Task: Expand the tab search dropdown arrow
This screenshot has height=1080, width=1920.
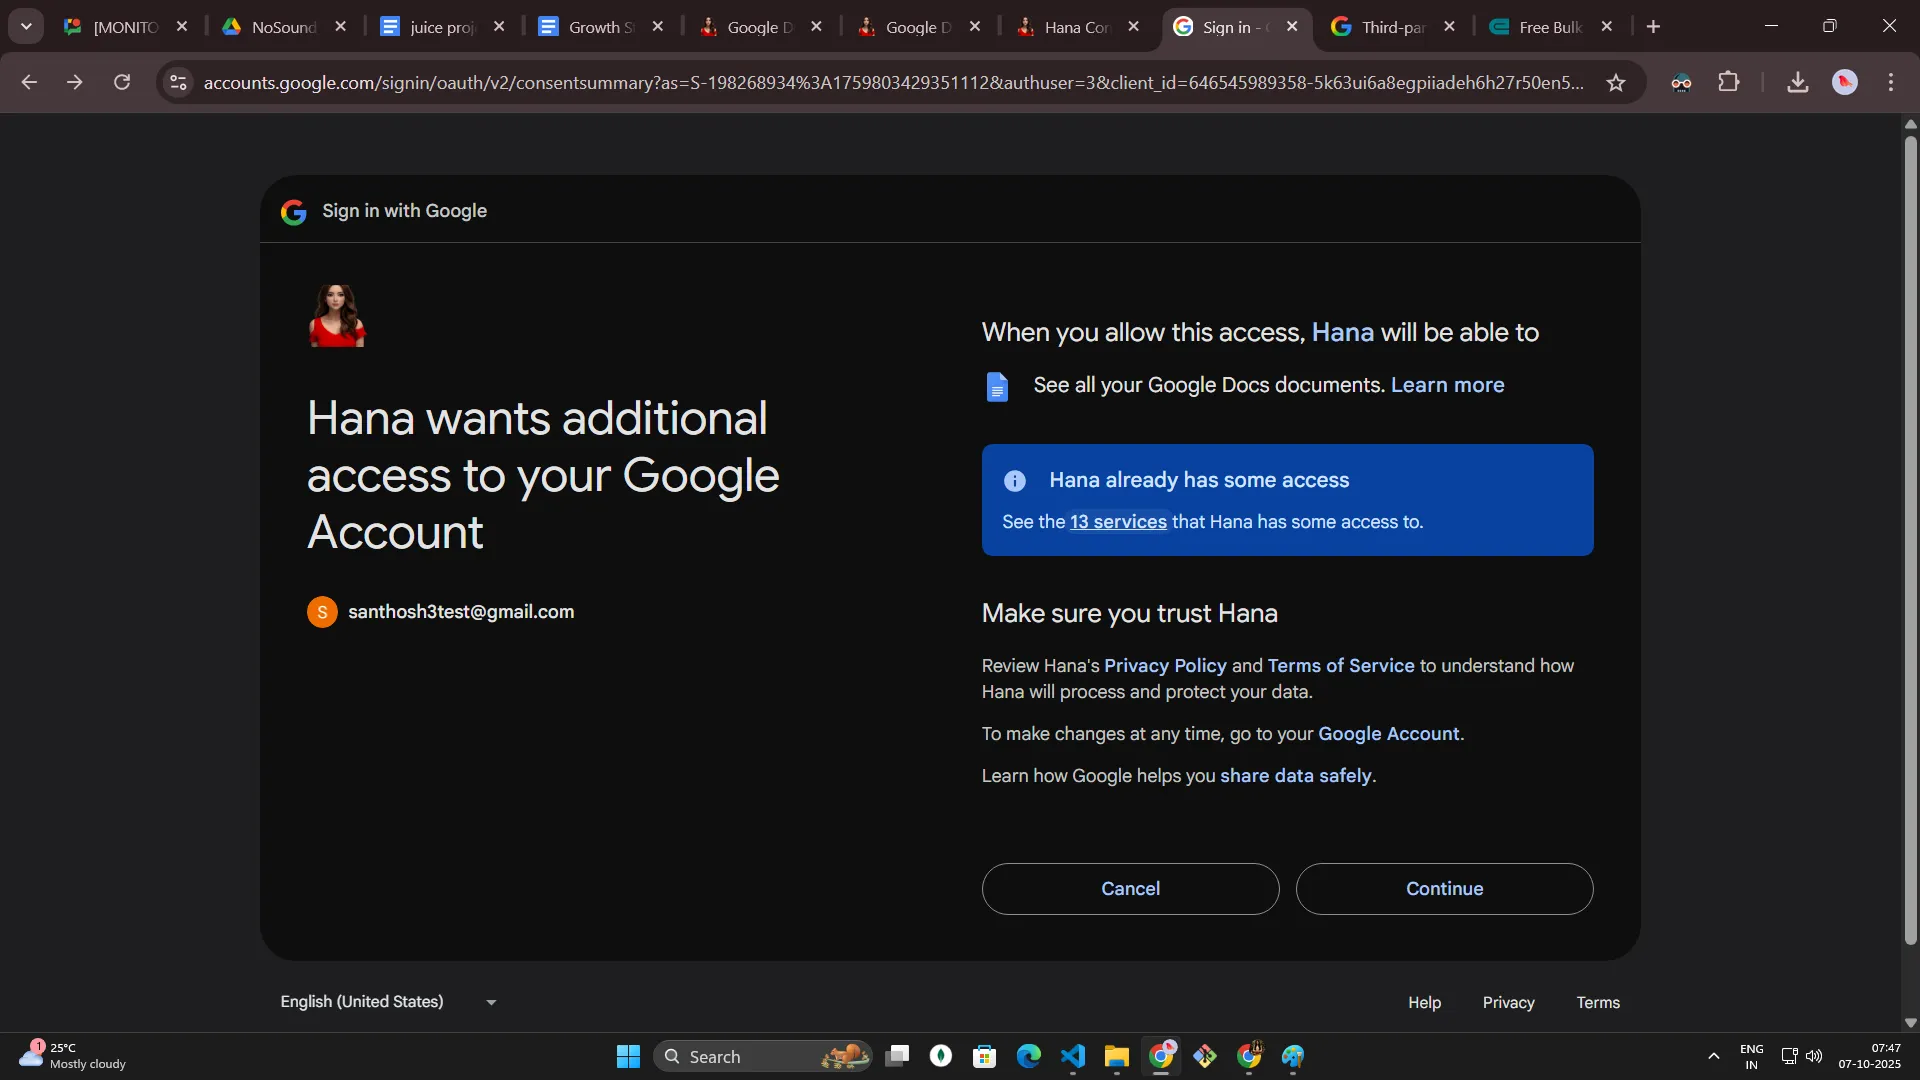Action: click(x=26, y=27)
